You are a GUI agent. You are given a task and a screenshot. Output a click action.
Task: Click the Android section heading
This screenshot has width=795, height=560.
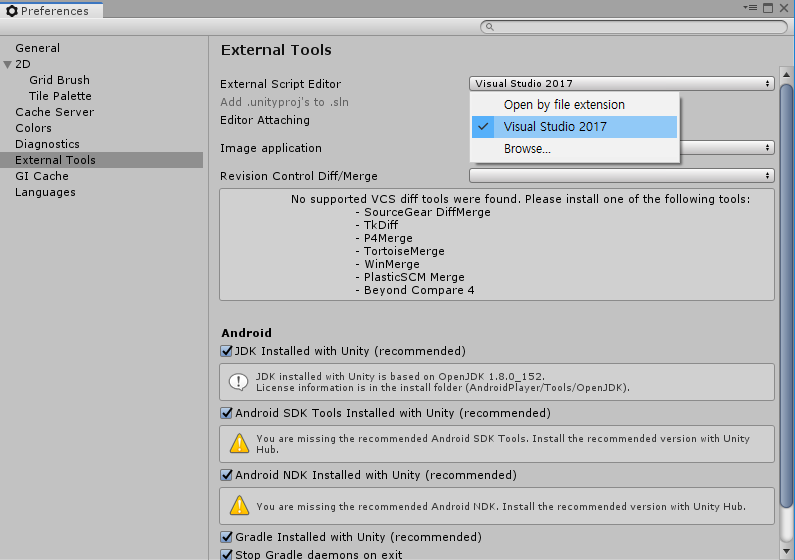(246, 333)
